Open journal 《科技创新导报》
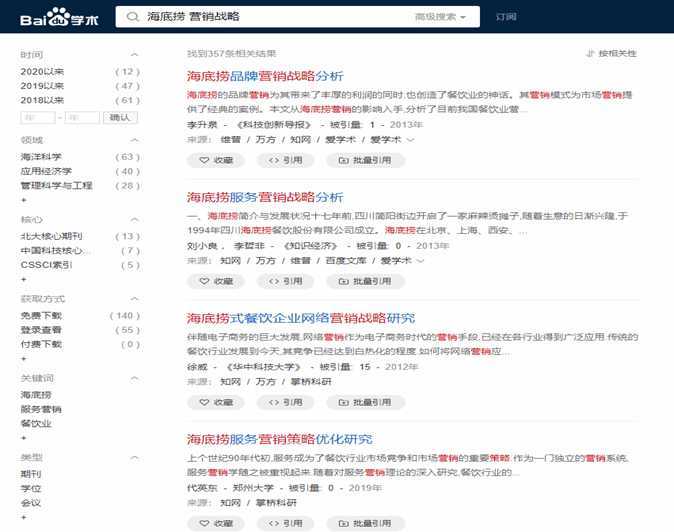674x532 pixels. coord(274,125)
